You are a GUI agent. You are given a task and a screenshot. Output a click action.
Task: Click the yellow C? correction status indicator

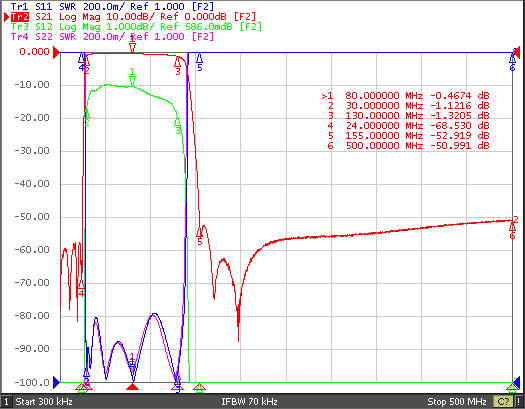(x=503, y=401)
